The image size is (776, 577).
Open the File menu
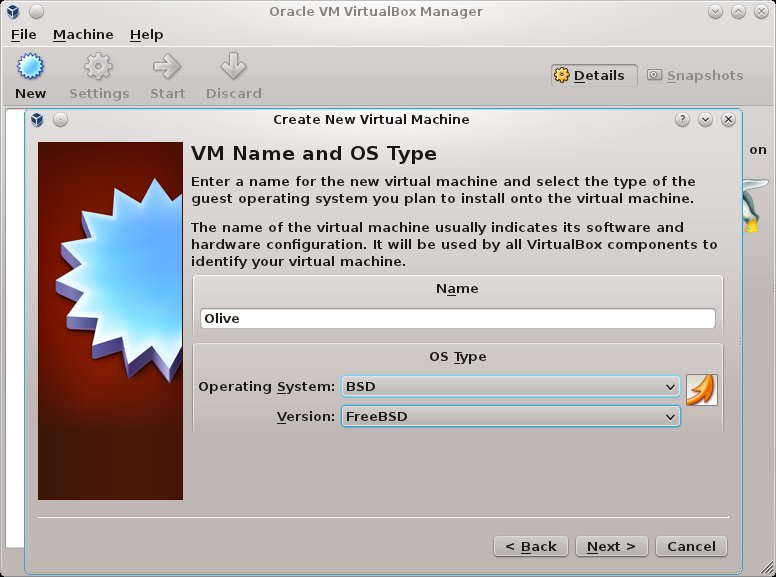23,35
